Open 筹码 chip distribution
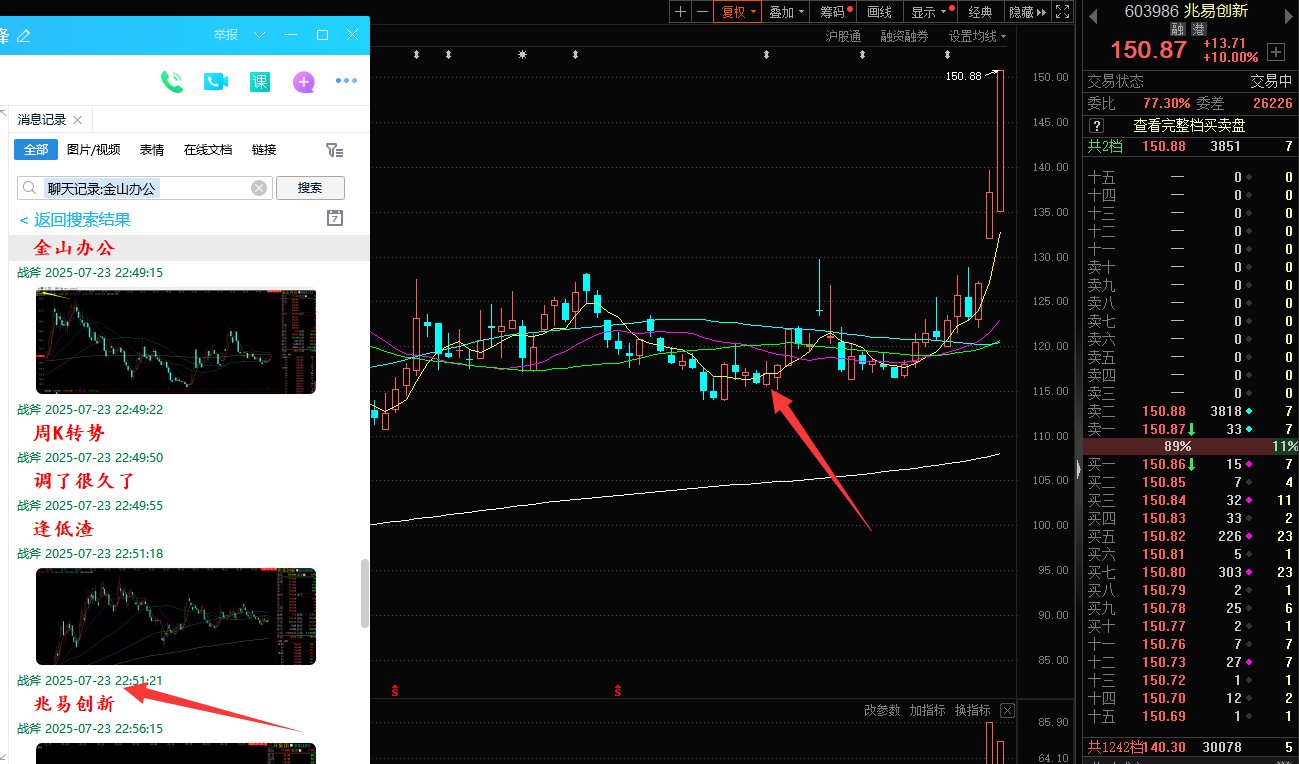Image resolution: width=1299 pixels, height=764 pixels. pyautogui.click(x=835, y=12)
